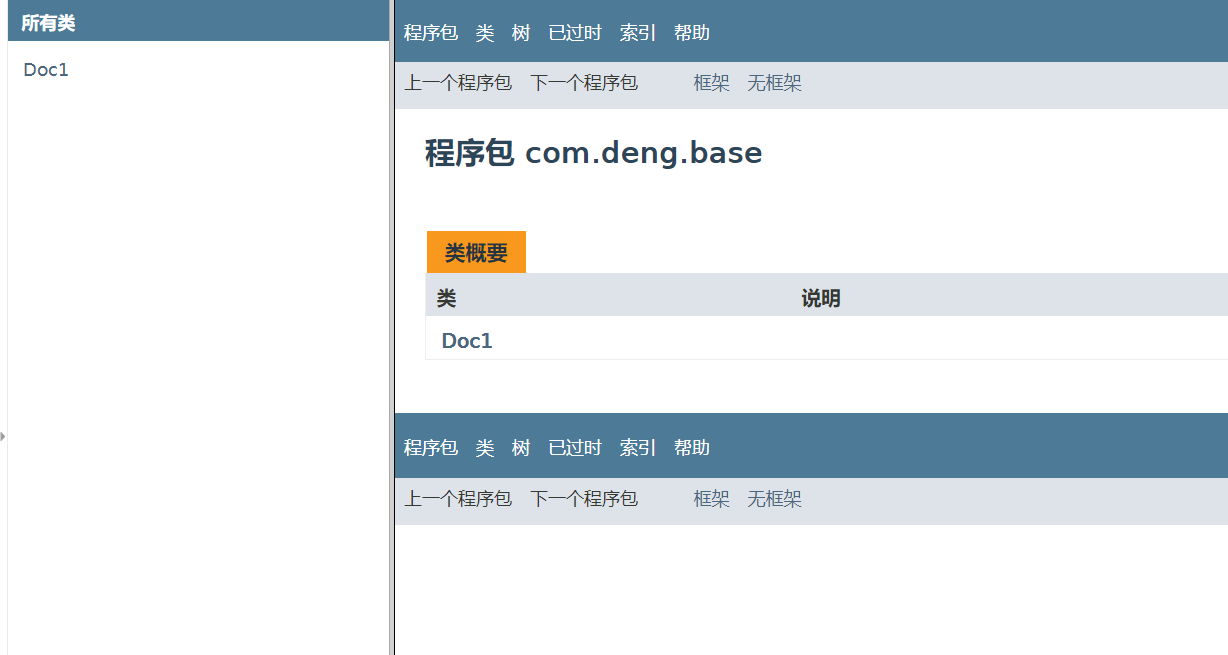This screenshot has width=1228, height=655.
Task: Click 上一个程序包 under the top navigation bar
Action: 458,83
